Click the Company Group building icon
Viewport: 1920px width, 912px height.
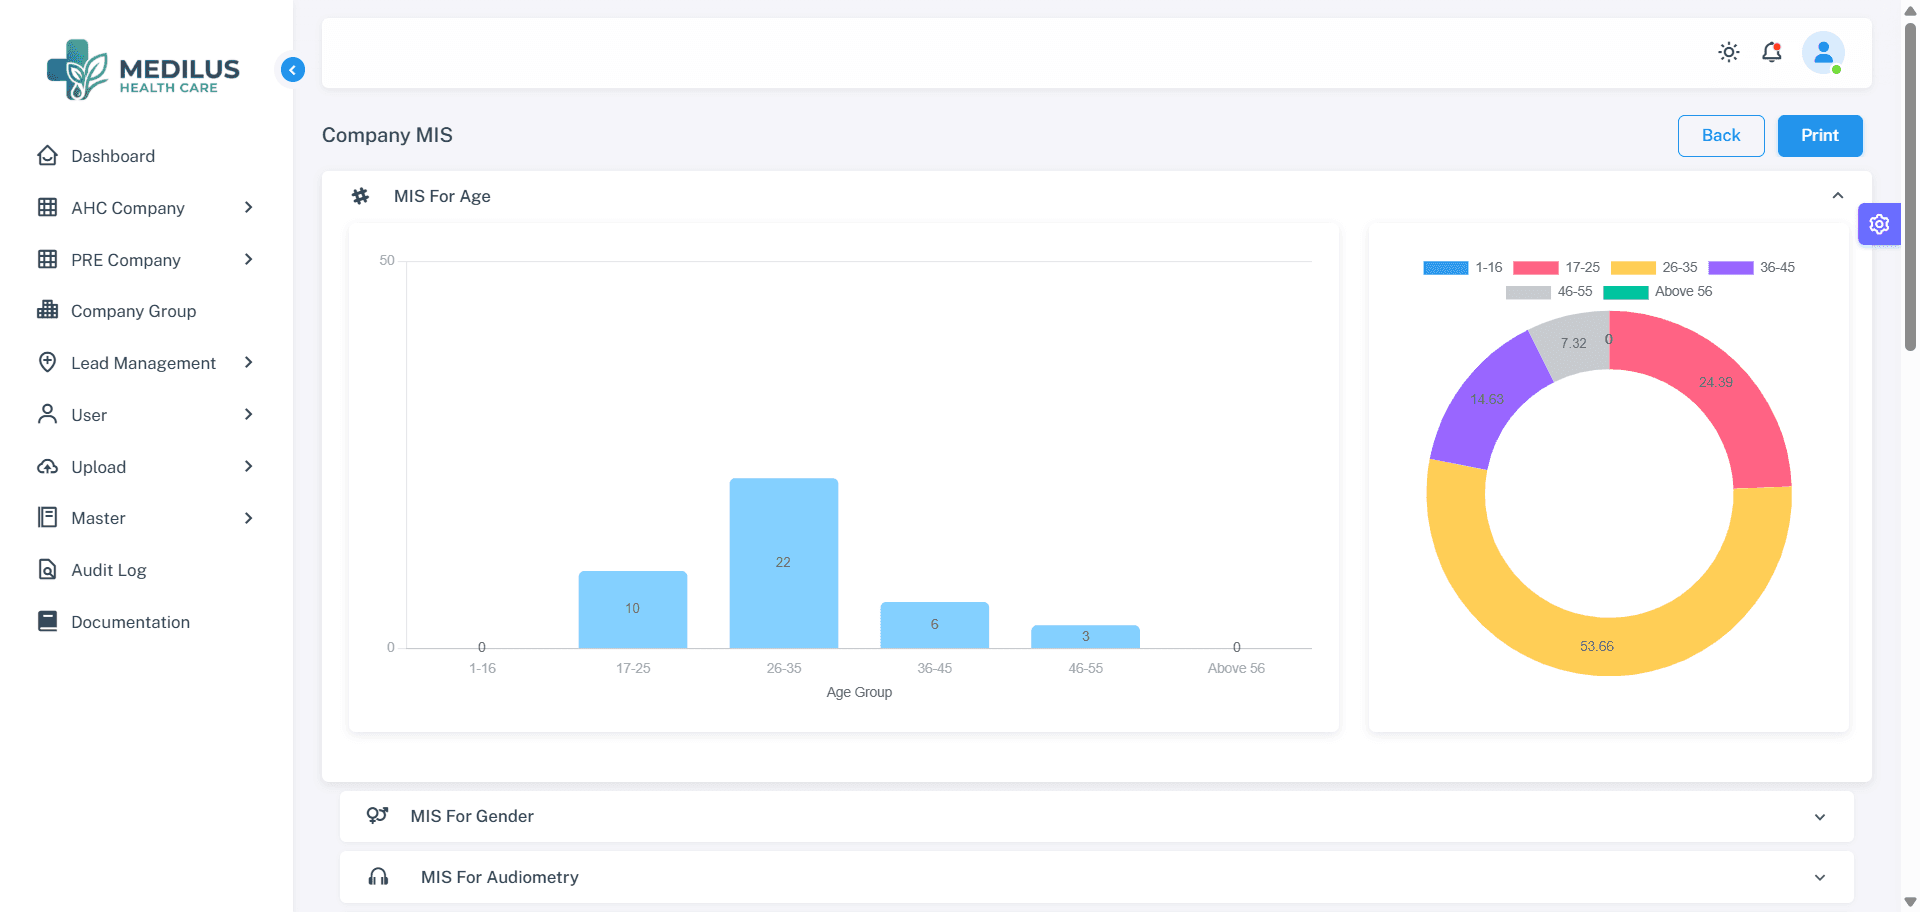47,310
